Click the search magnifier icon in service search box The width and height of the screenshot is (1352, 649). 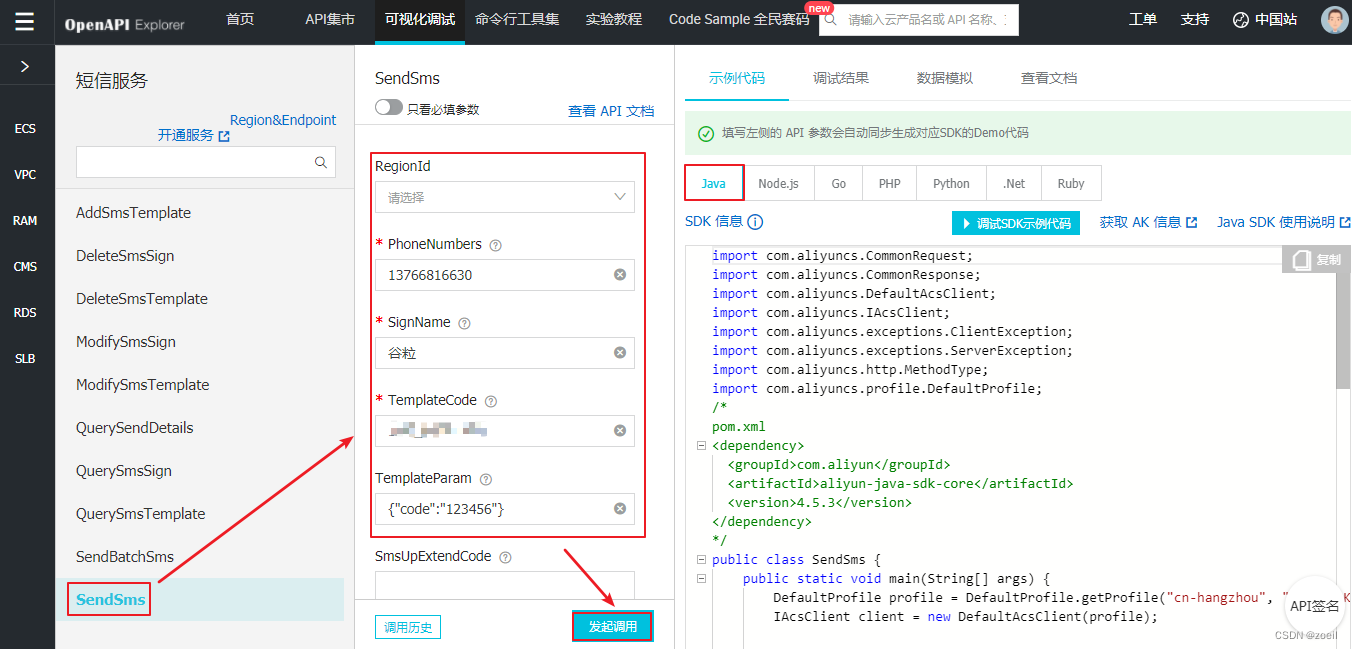[321, 162]
